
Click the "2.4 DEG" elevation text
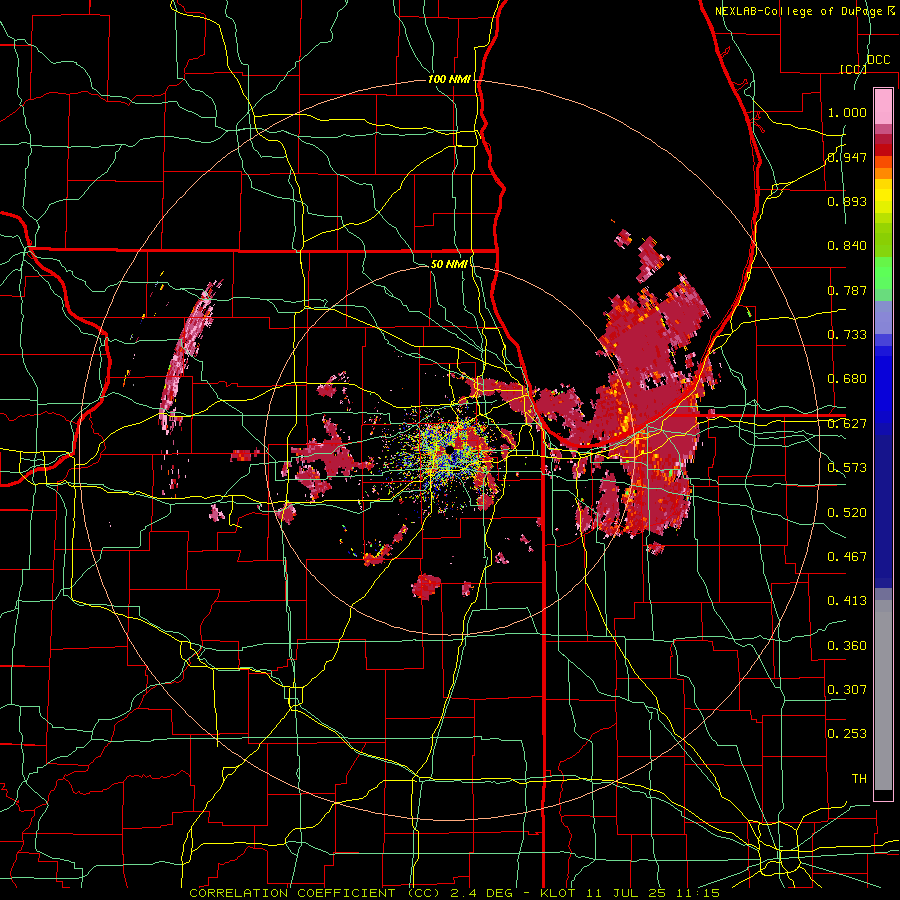(x=481, y=893)
